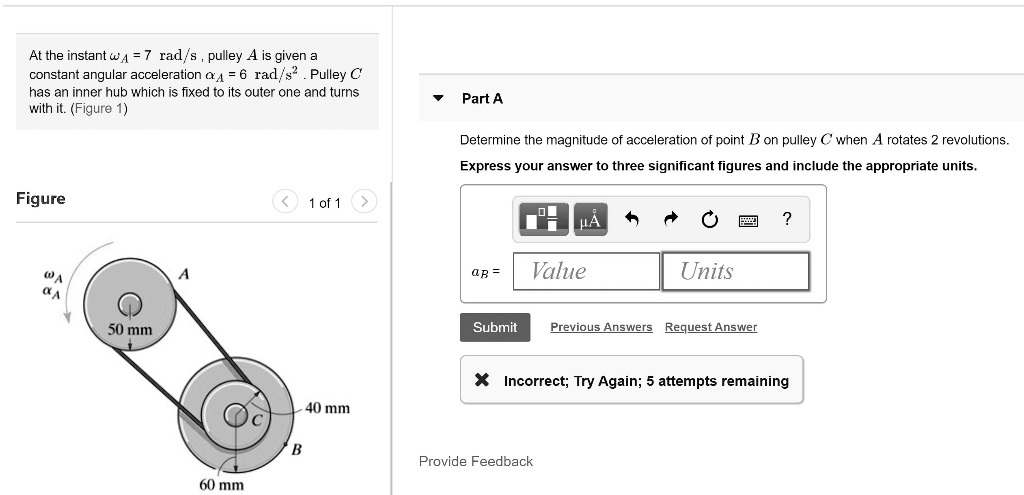Go to previous figure arrow

point(285,202)
